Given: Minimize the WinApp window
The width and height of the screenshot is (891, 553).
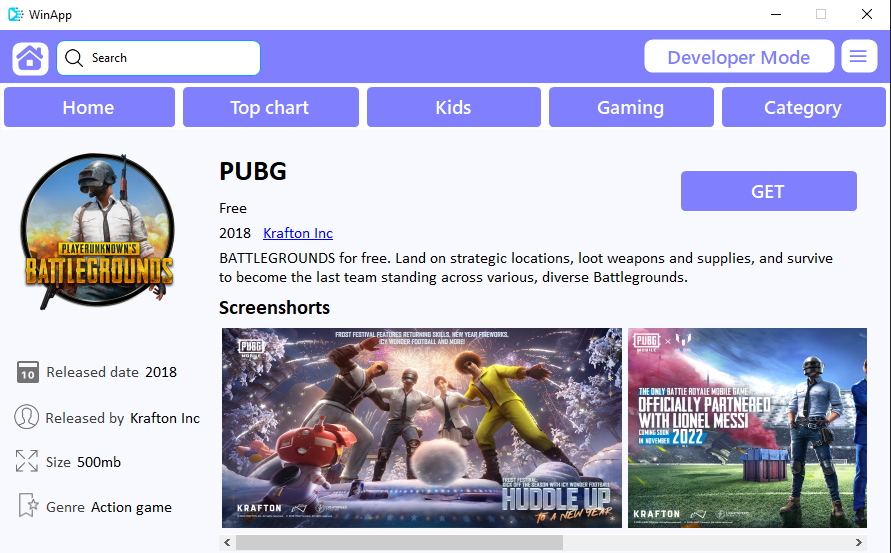Looking at the screenshot, I should point(776,14).
